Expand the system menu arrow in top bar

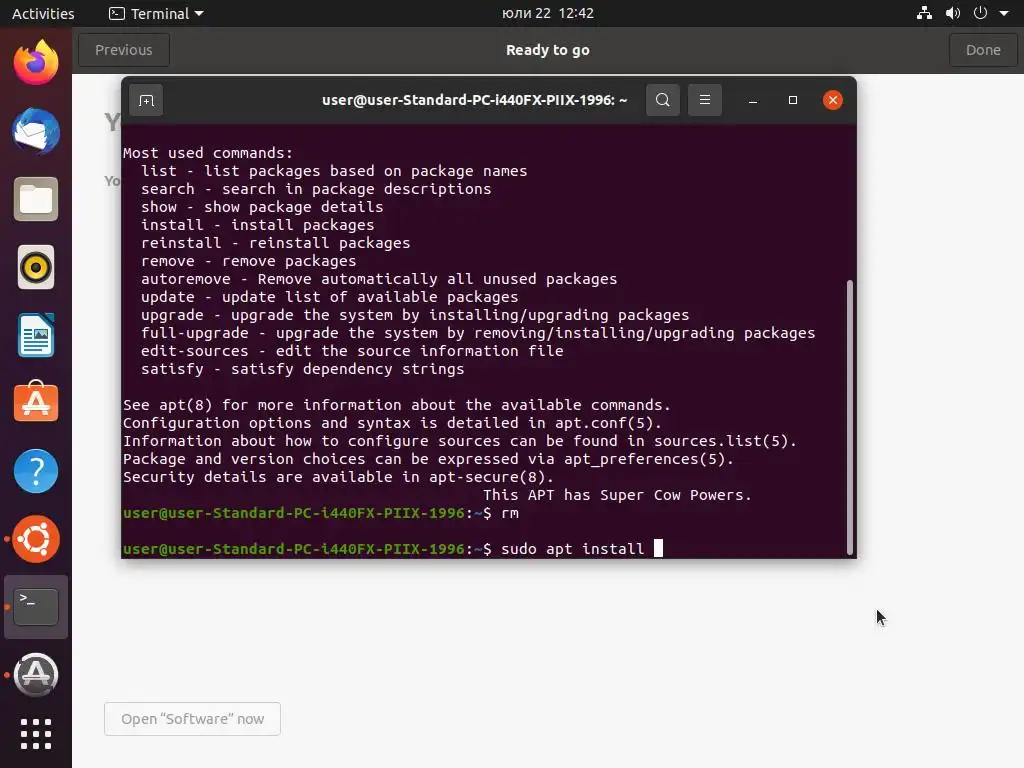1004,13
